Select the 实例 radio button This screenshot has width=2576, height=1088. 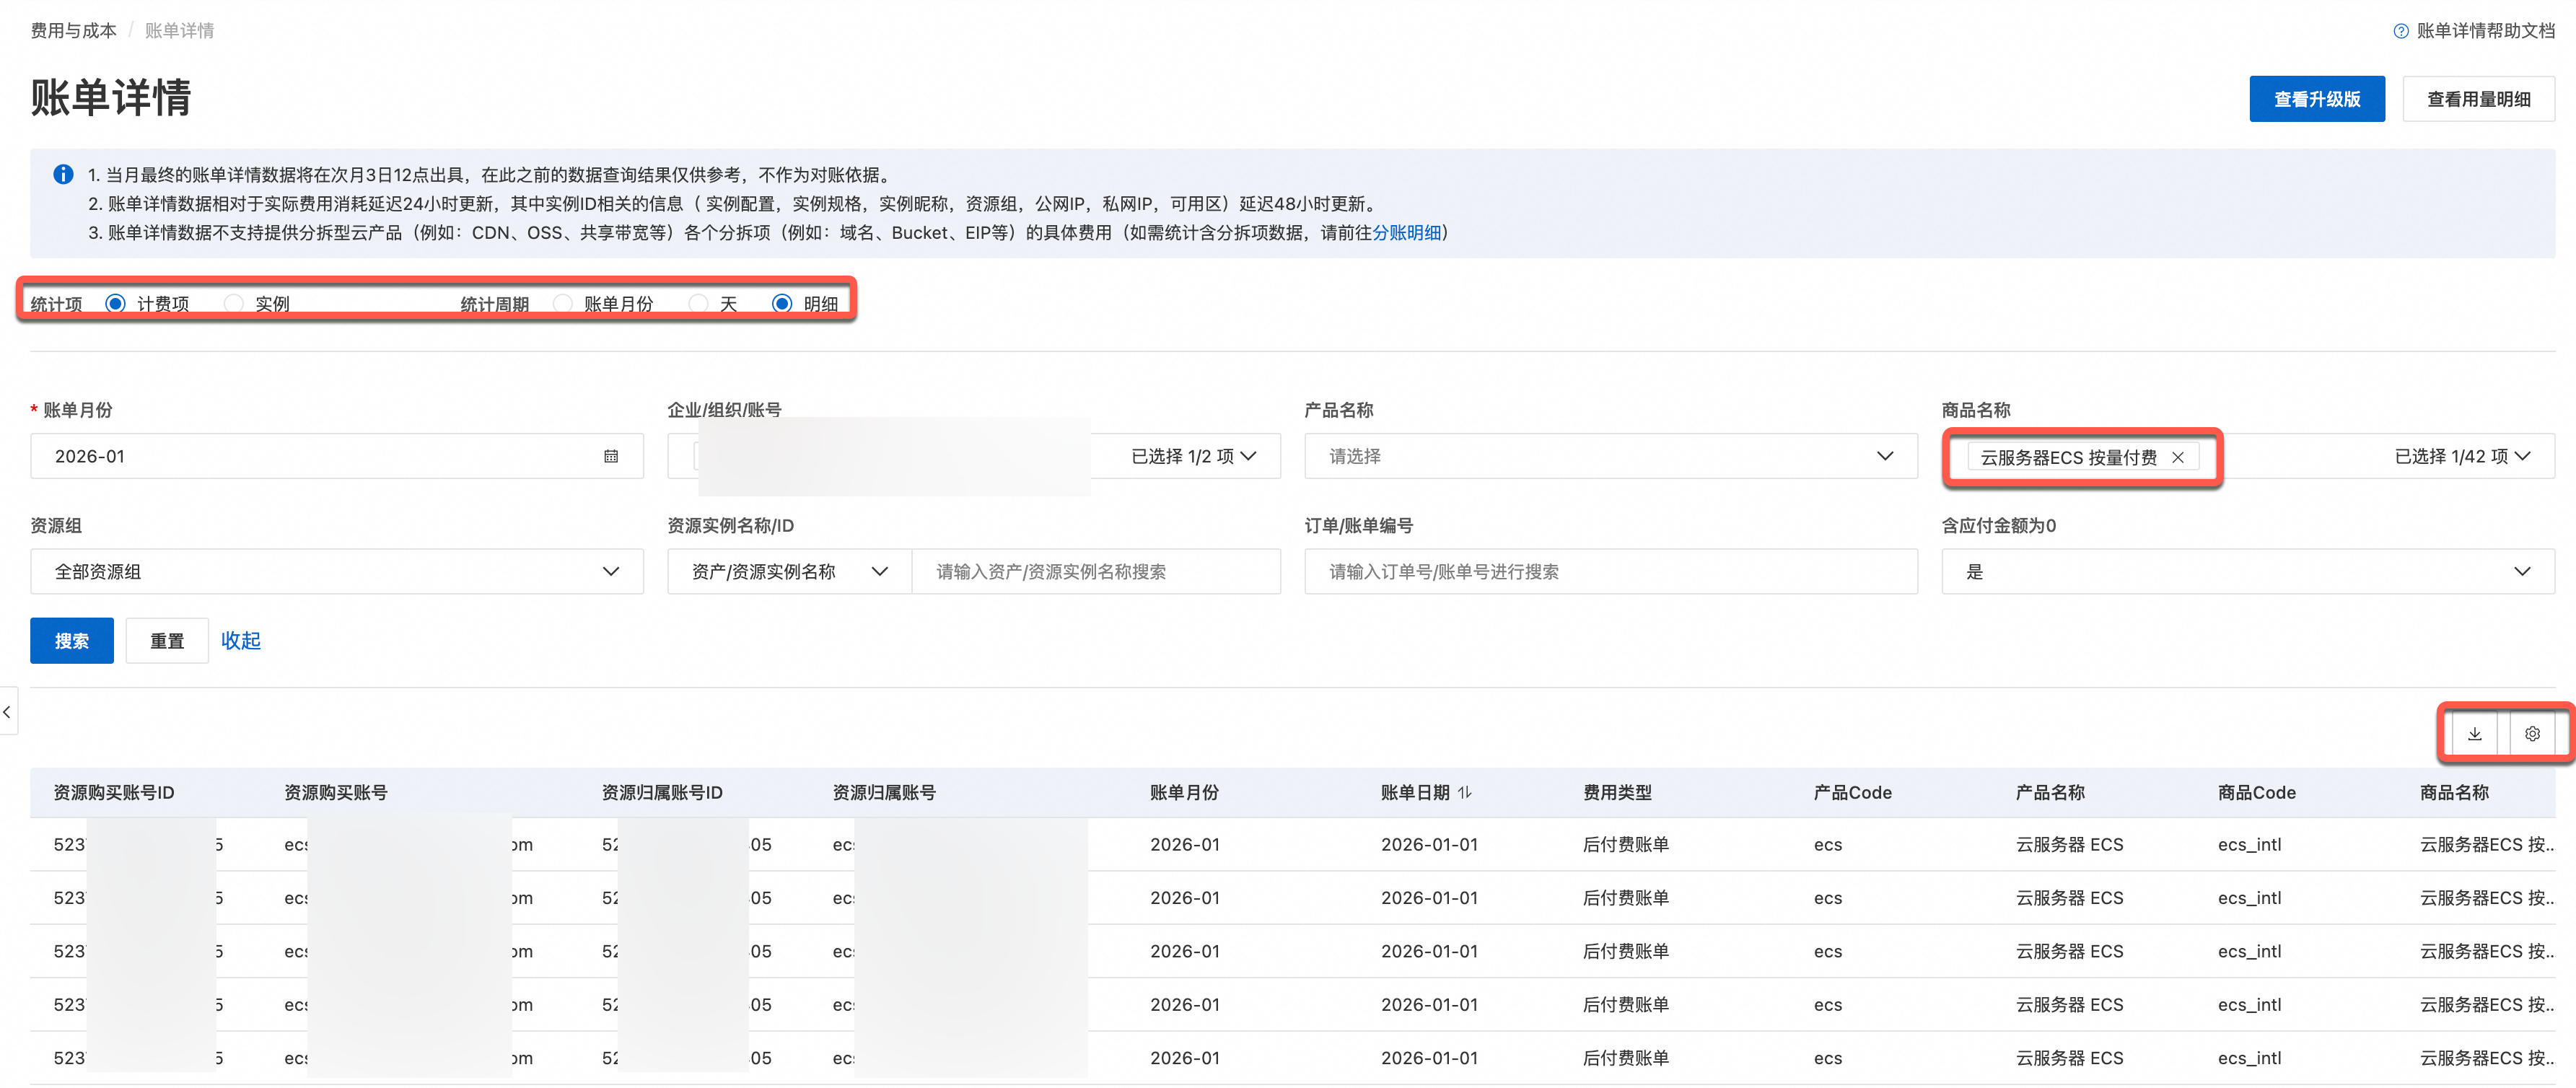pos(234,303)
